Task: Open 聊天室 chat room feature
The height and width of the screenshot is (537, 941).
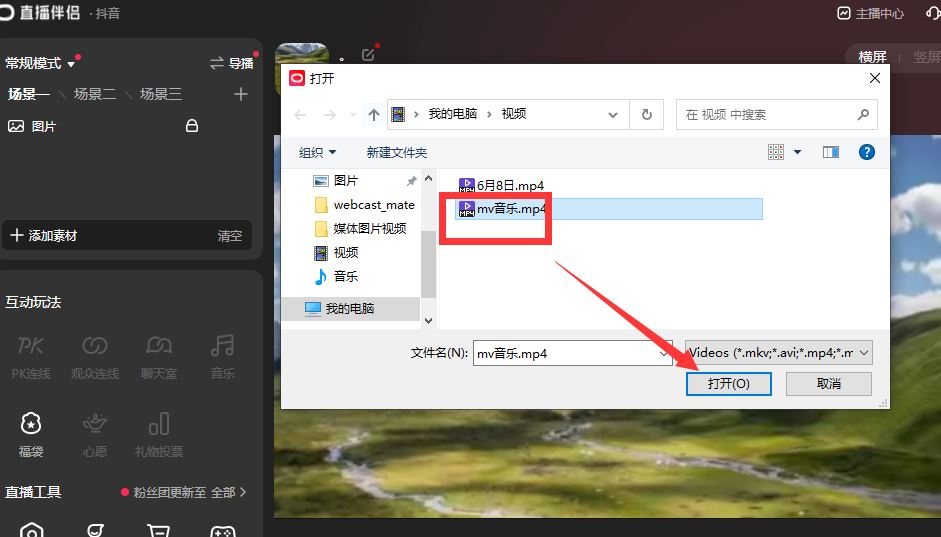Action: [x=158, y=358]
